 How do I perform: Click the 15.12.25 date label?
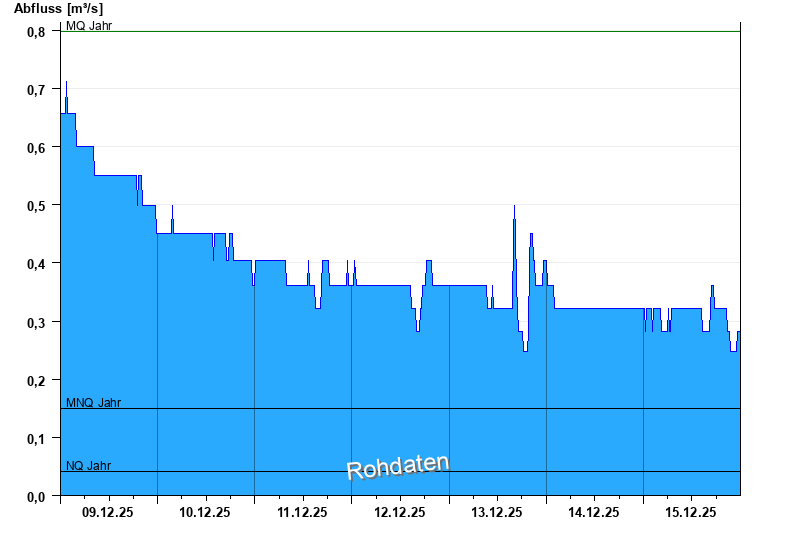[691, 512]
